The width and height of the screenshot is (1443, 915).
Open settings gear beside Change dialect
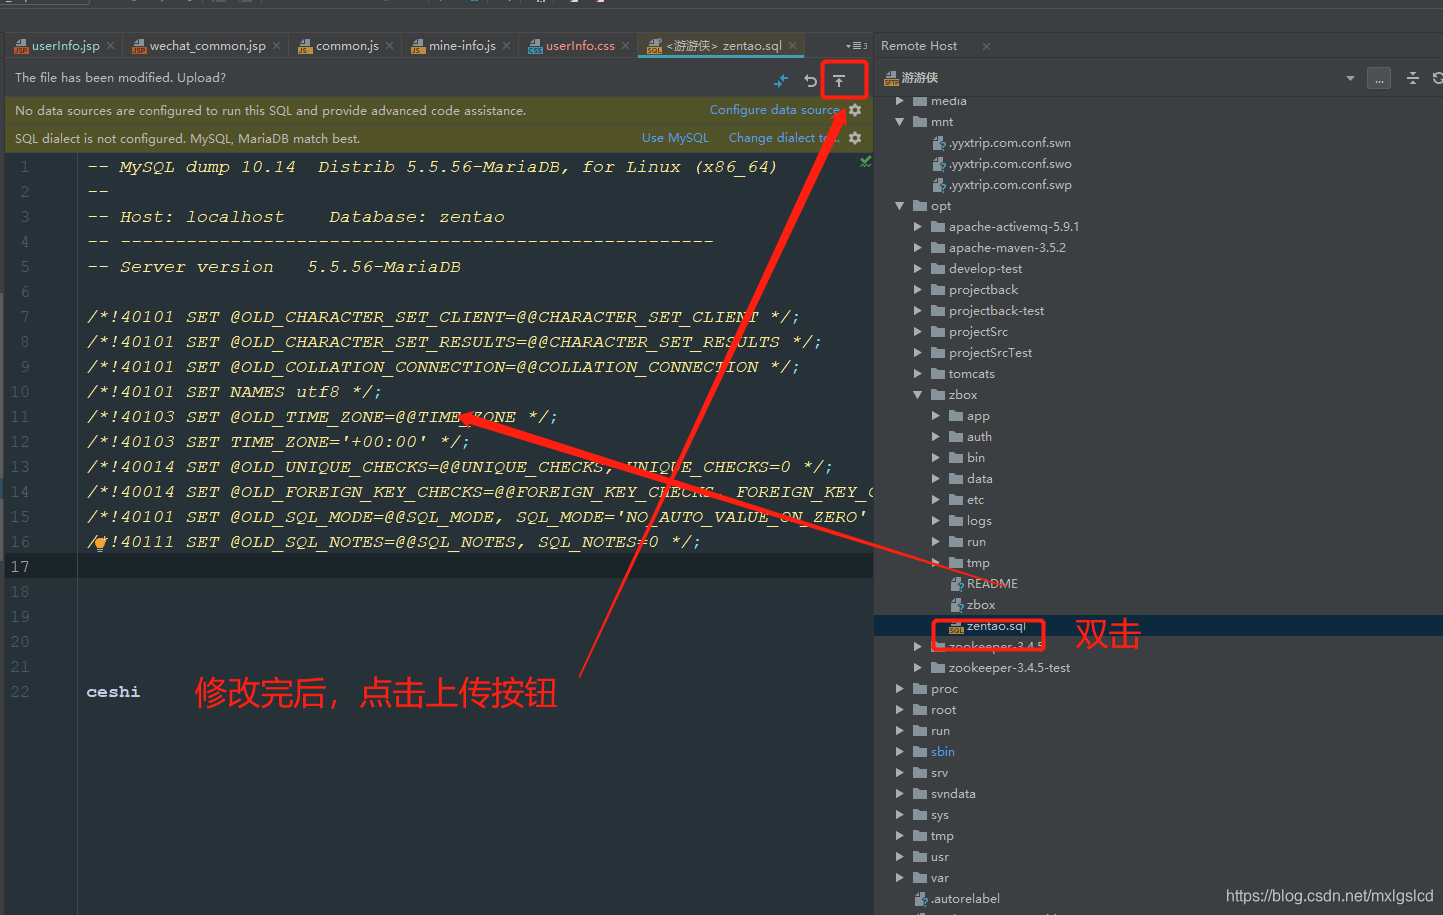click(855, 138)
